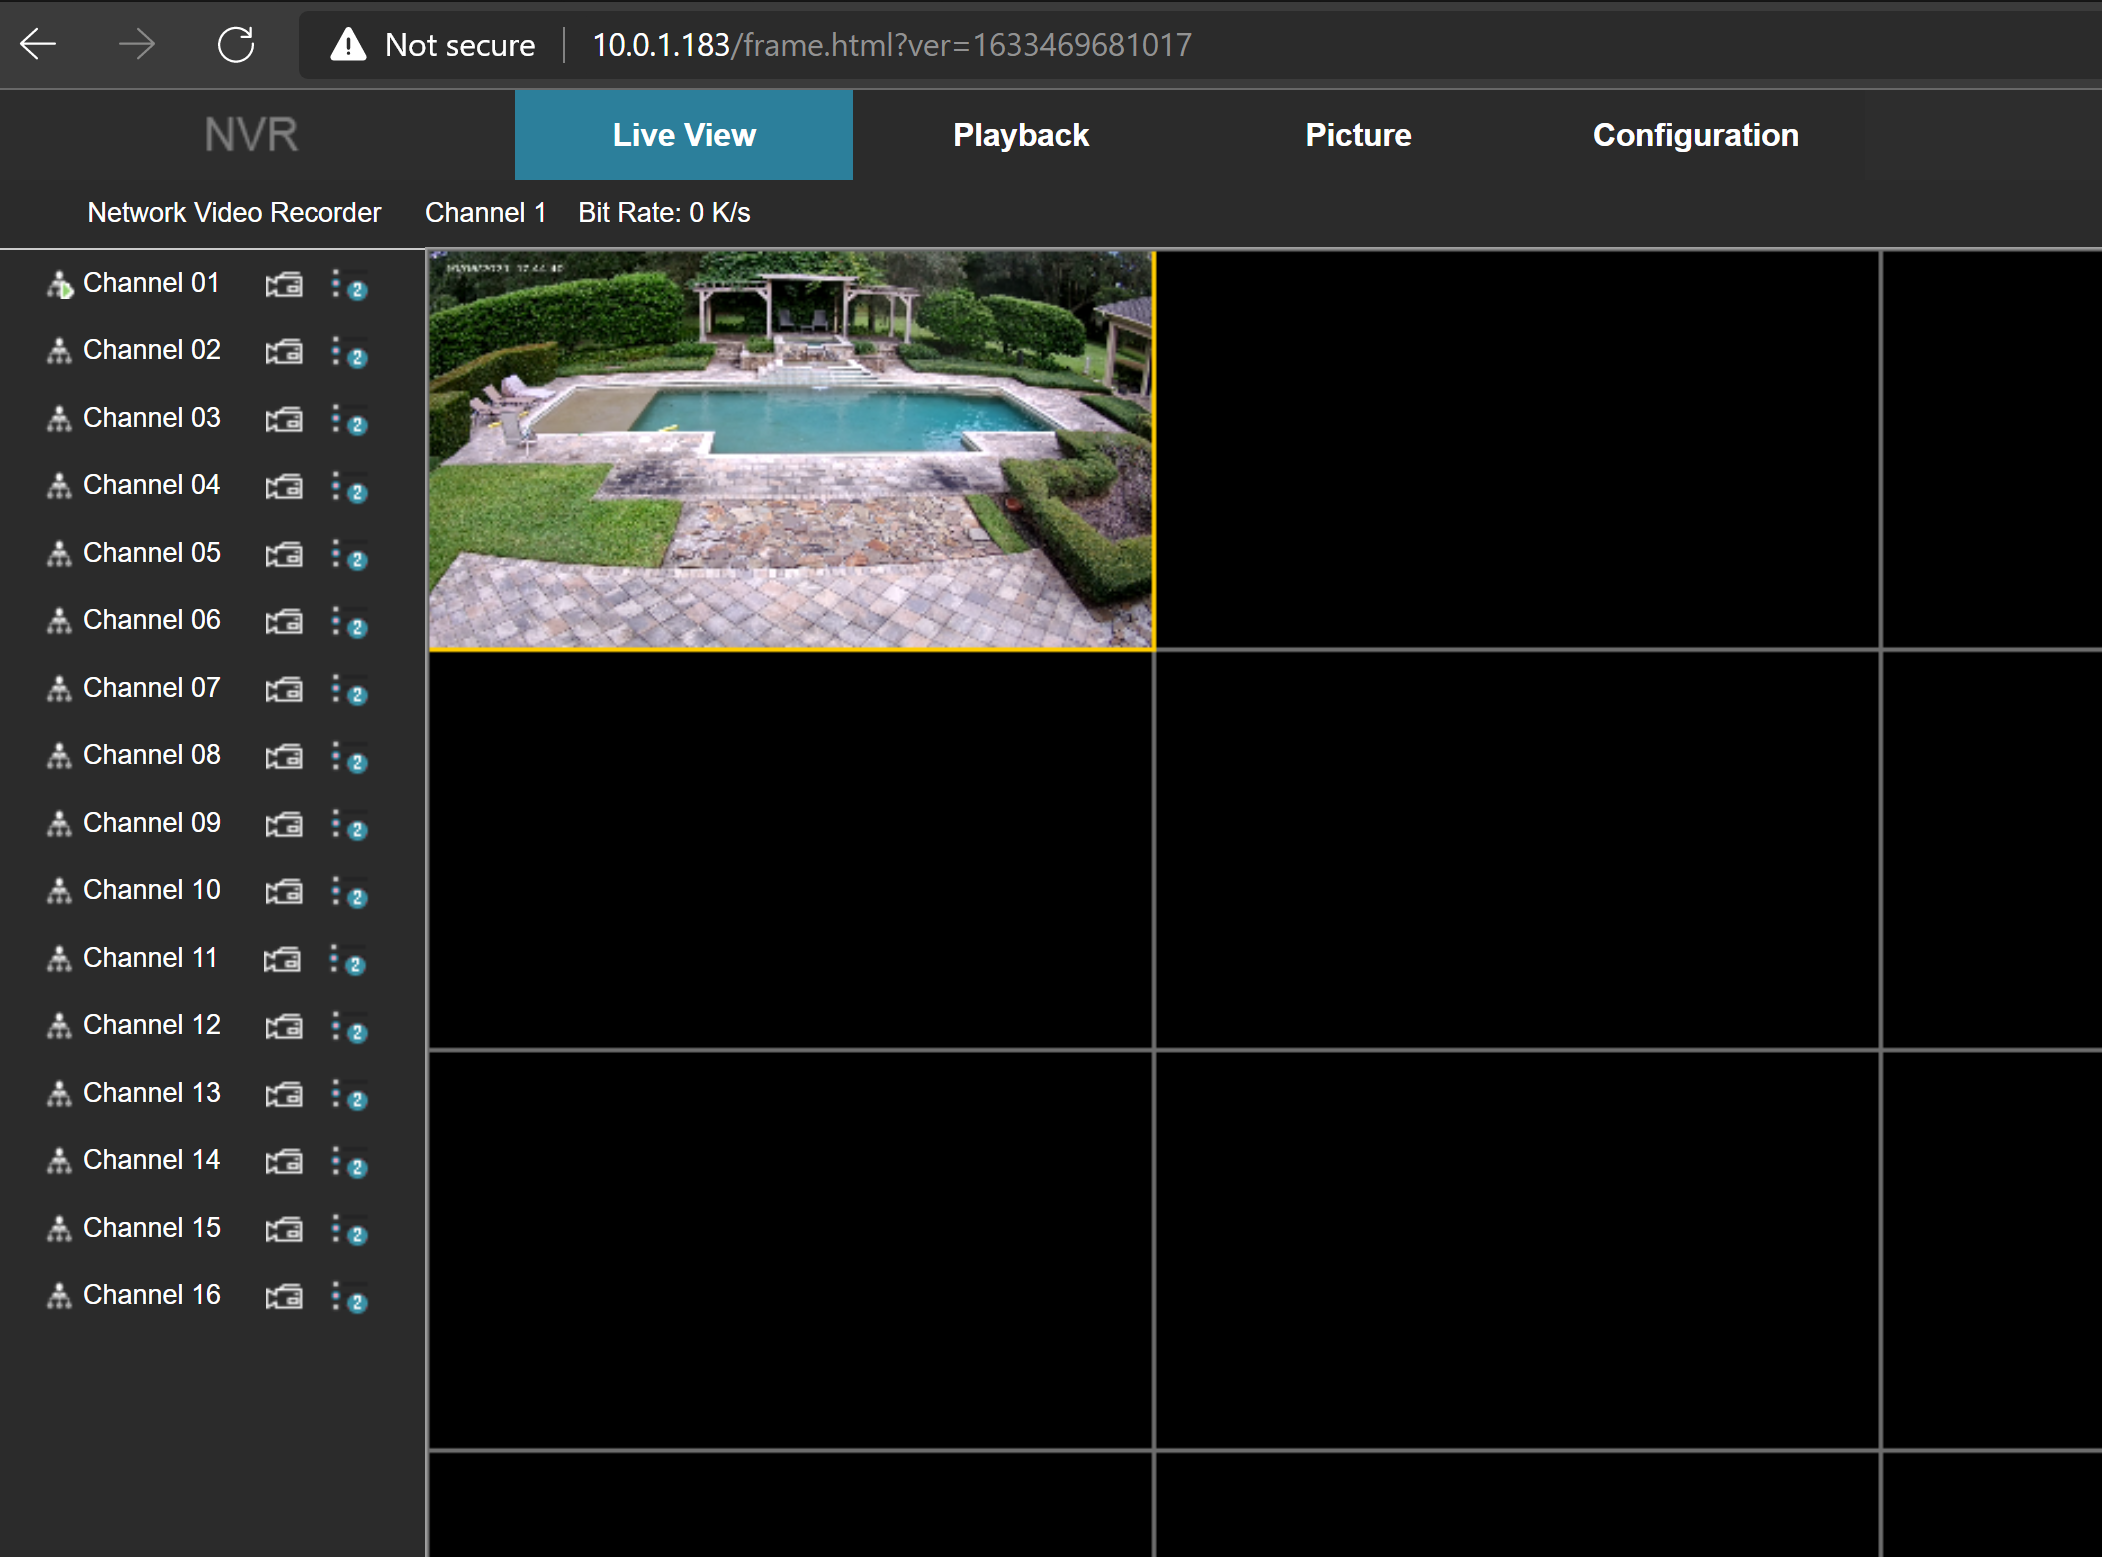The image size is (2102, 1557).
Task: Click the network device icon for Channel 03
Action: click(x=59, y=419)
